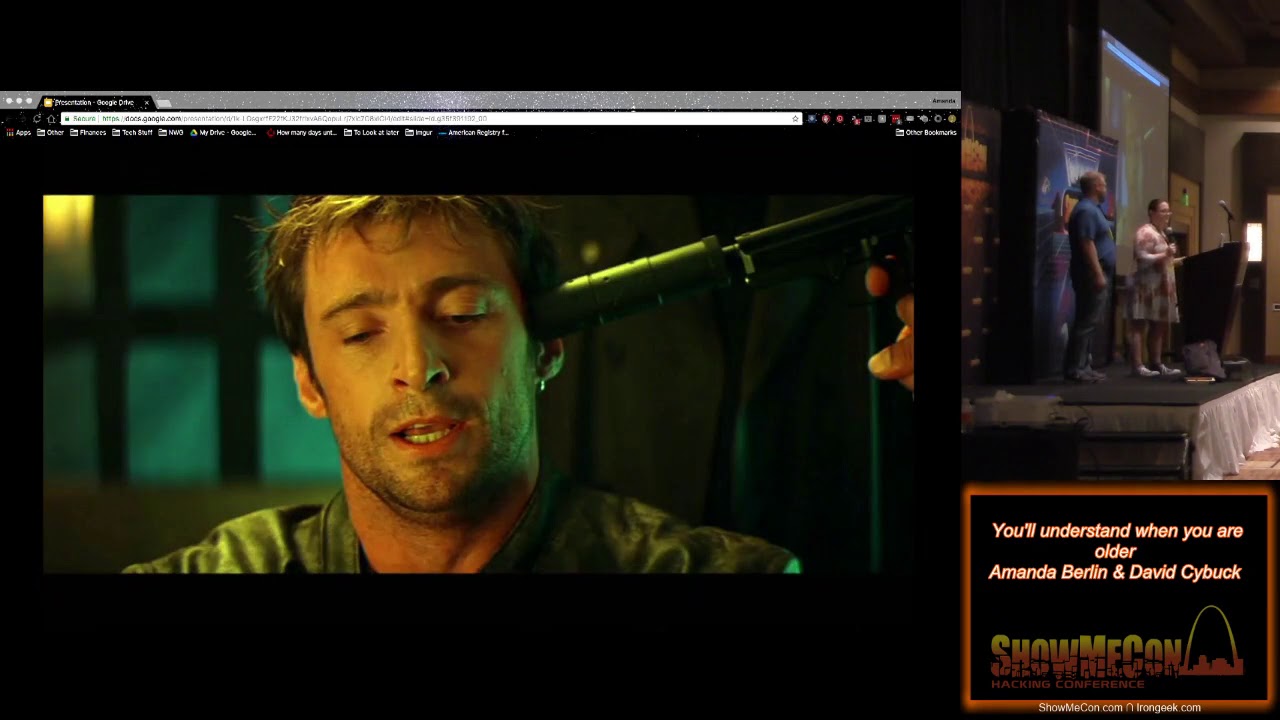Click the movie still slide image
This screenshot has height=720, width=1280.
pyautogui.click(x=478, y=384)
